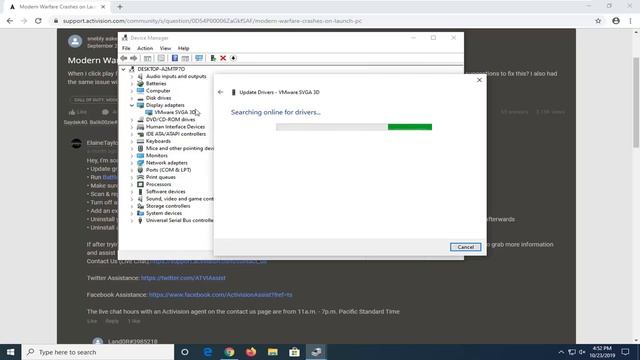Launch Microsoft Edge from taskbar
640x360 pixels.
[x=207, y=352]
